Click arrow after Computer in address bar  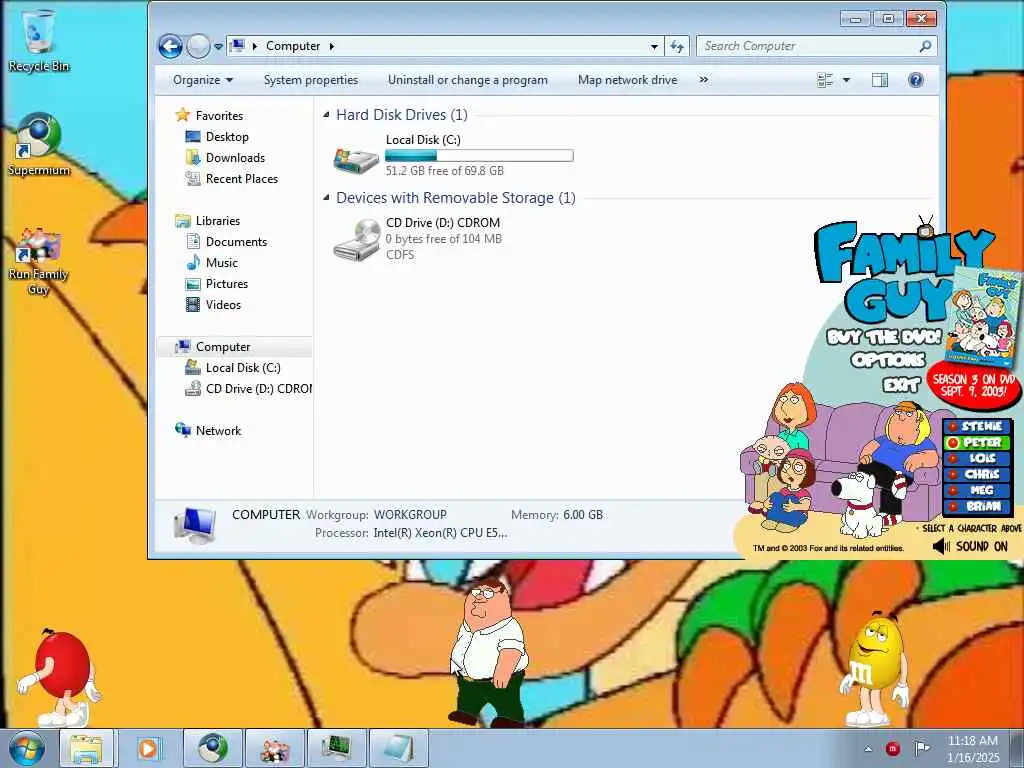click(332, 46)
